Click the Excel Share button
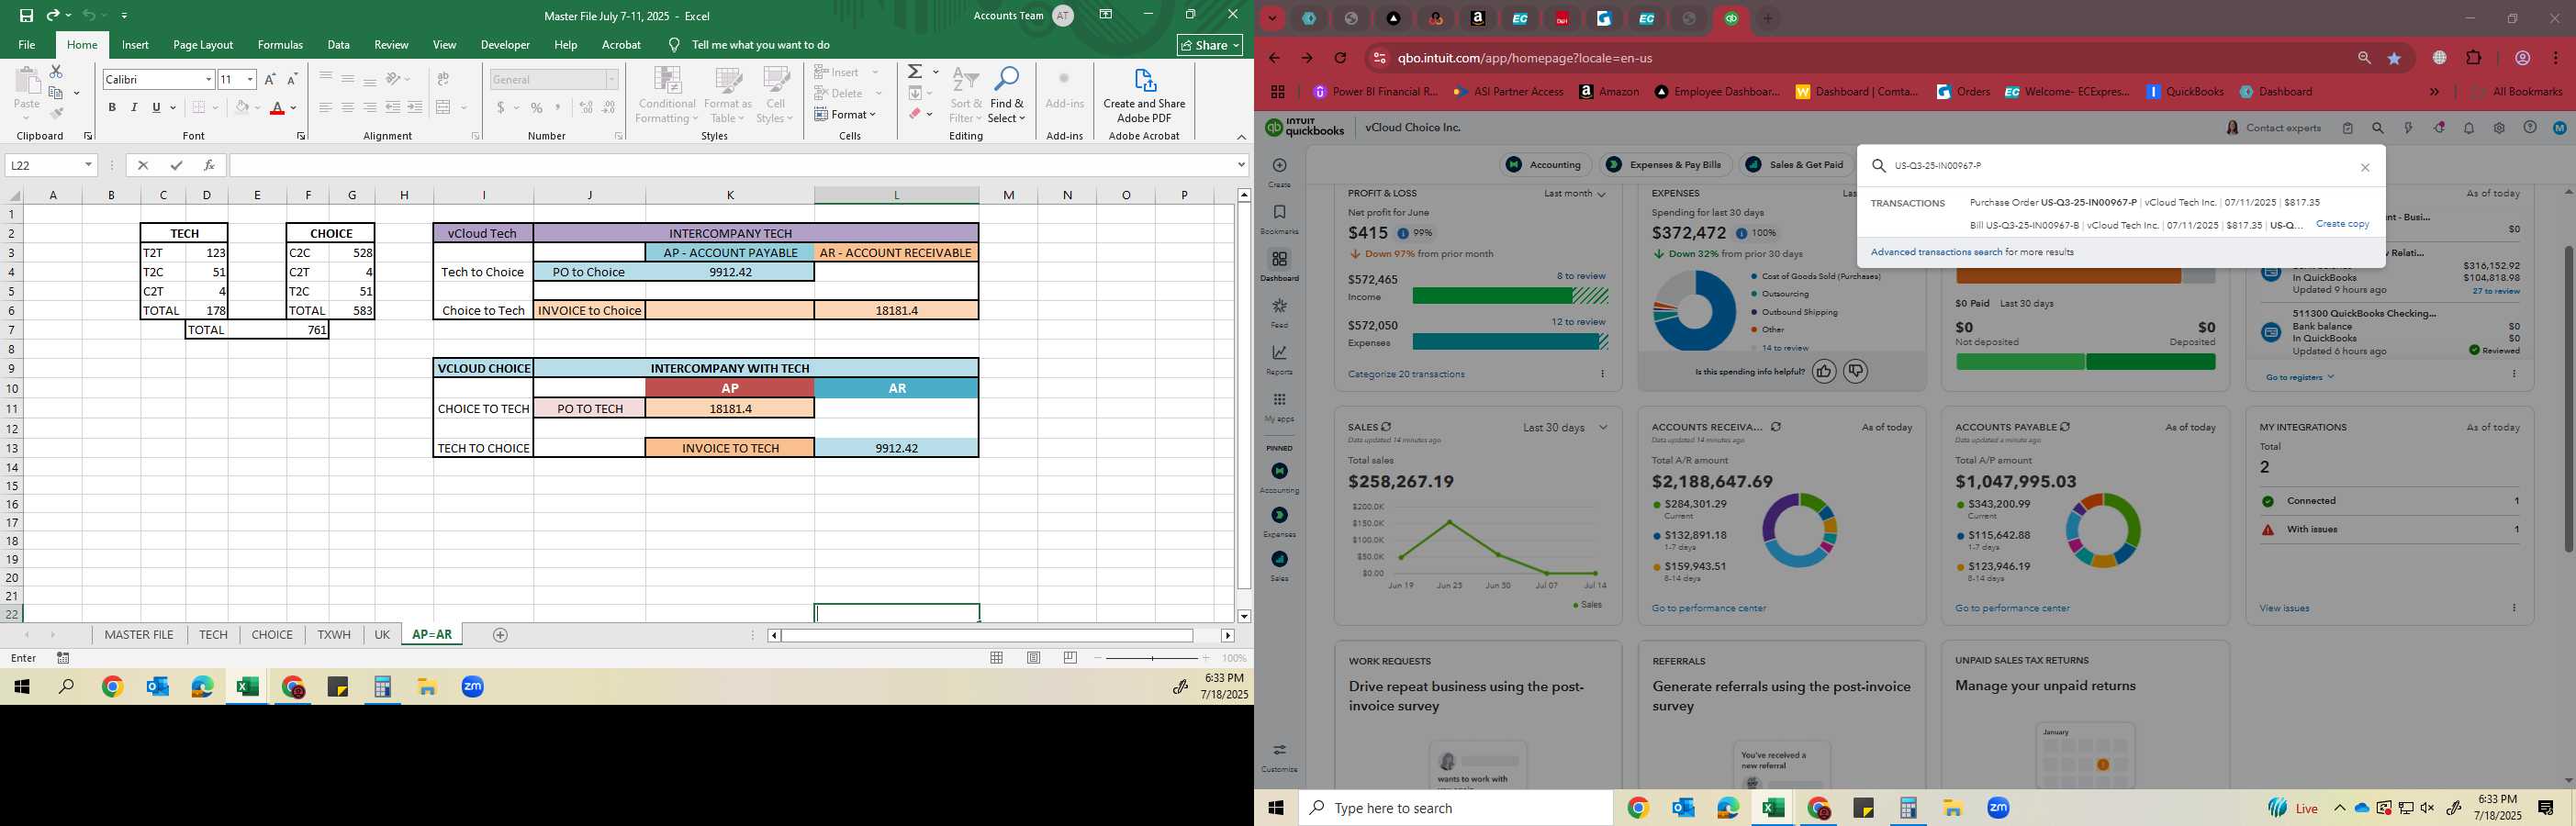 pyautogui.click(x=1210, y=45)
